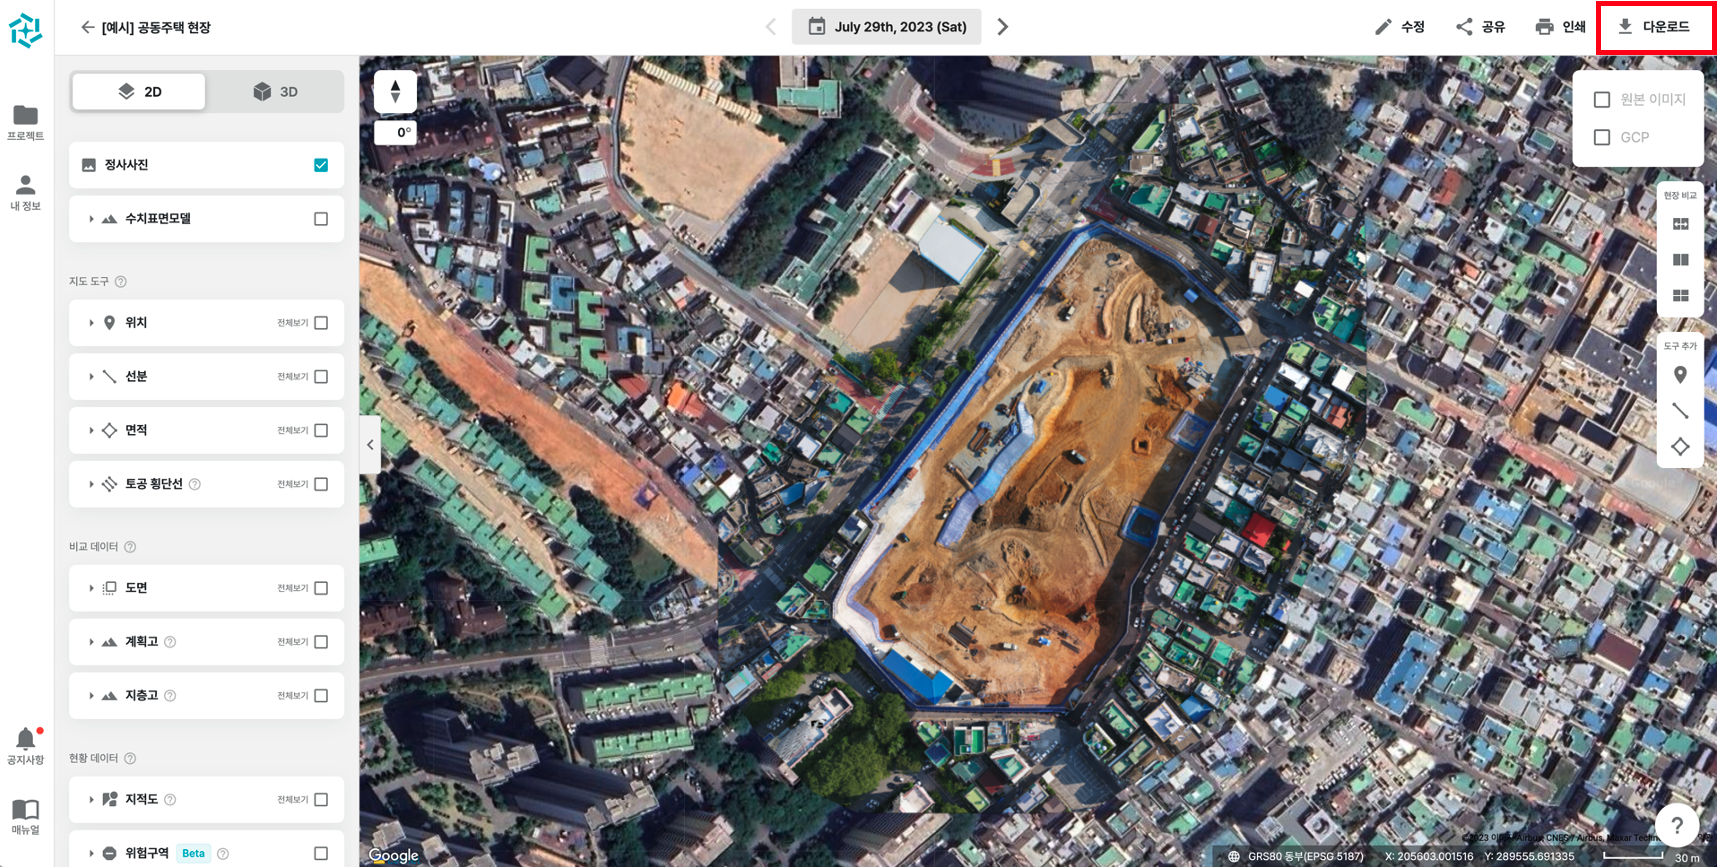Open the 매뉴얼 book icon
This screenshot has width=1718, height=867.
pos(26,810)
